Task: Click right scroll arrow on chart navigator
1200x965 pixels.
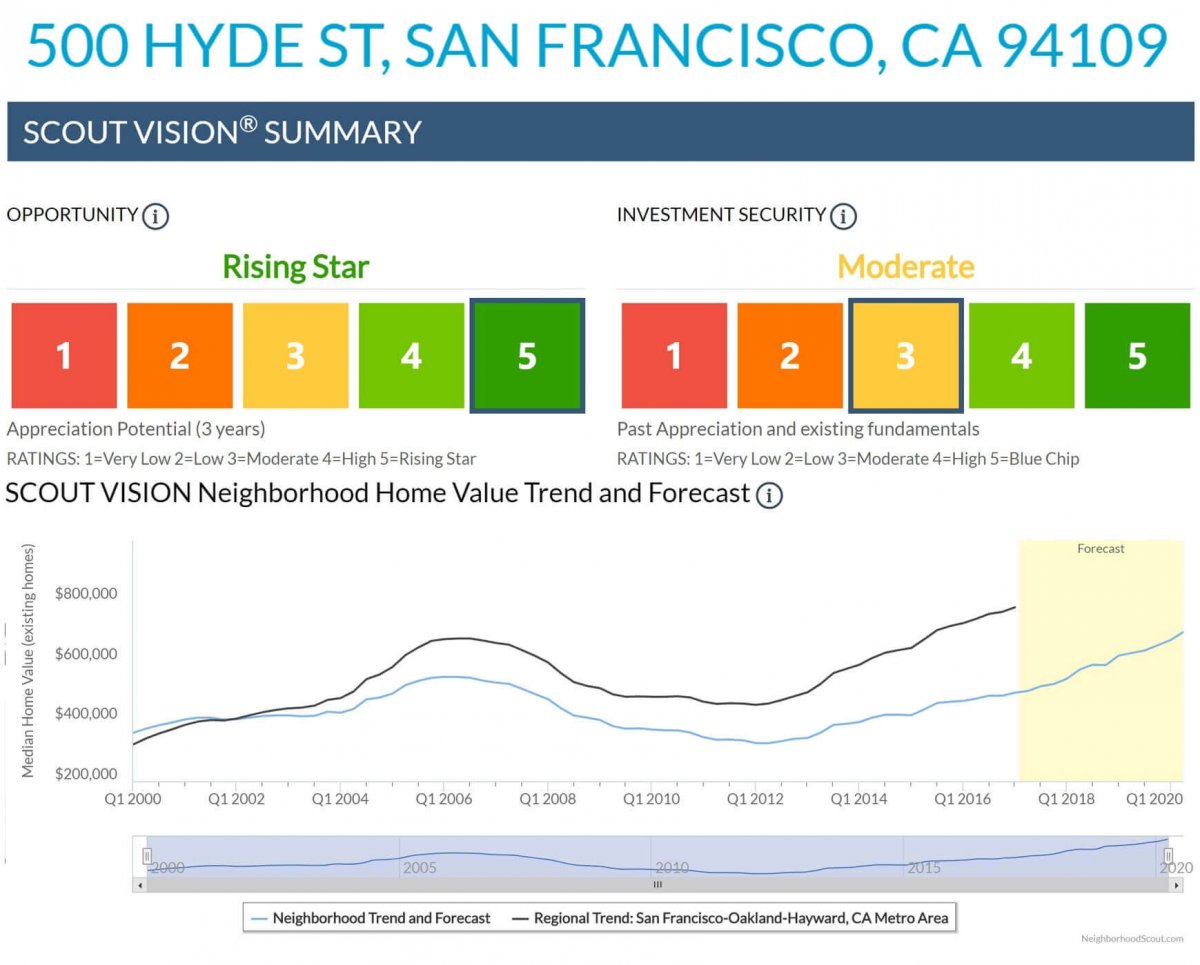Action: pos(1176,885)
